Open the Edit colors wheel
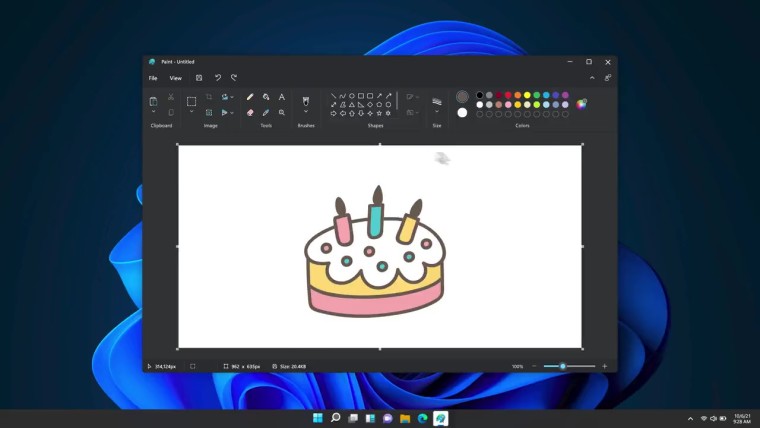760x428 pixels. click(x=581, y=103)
